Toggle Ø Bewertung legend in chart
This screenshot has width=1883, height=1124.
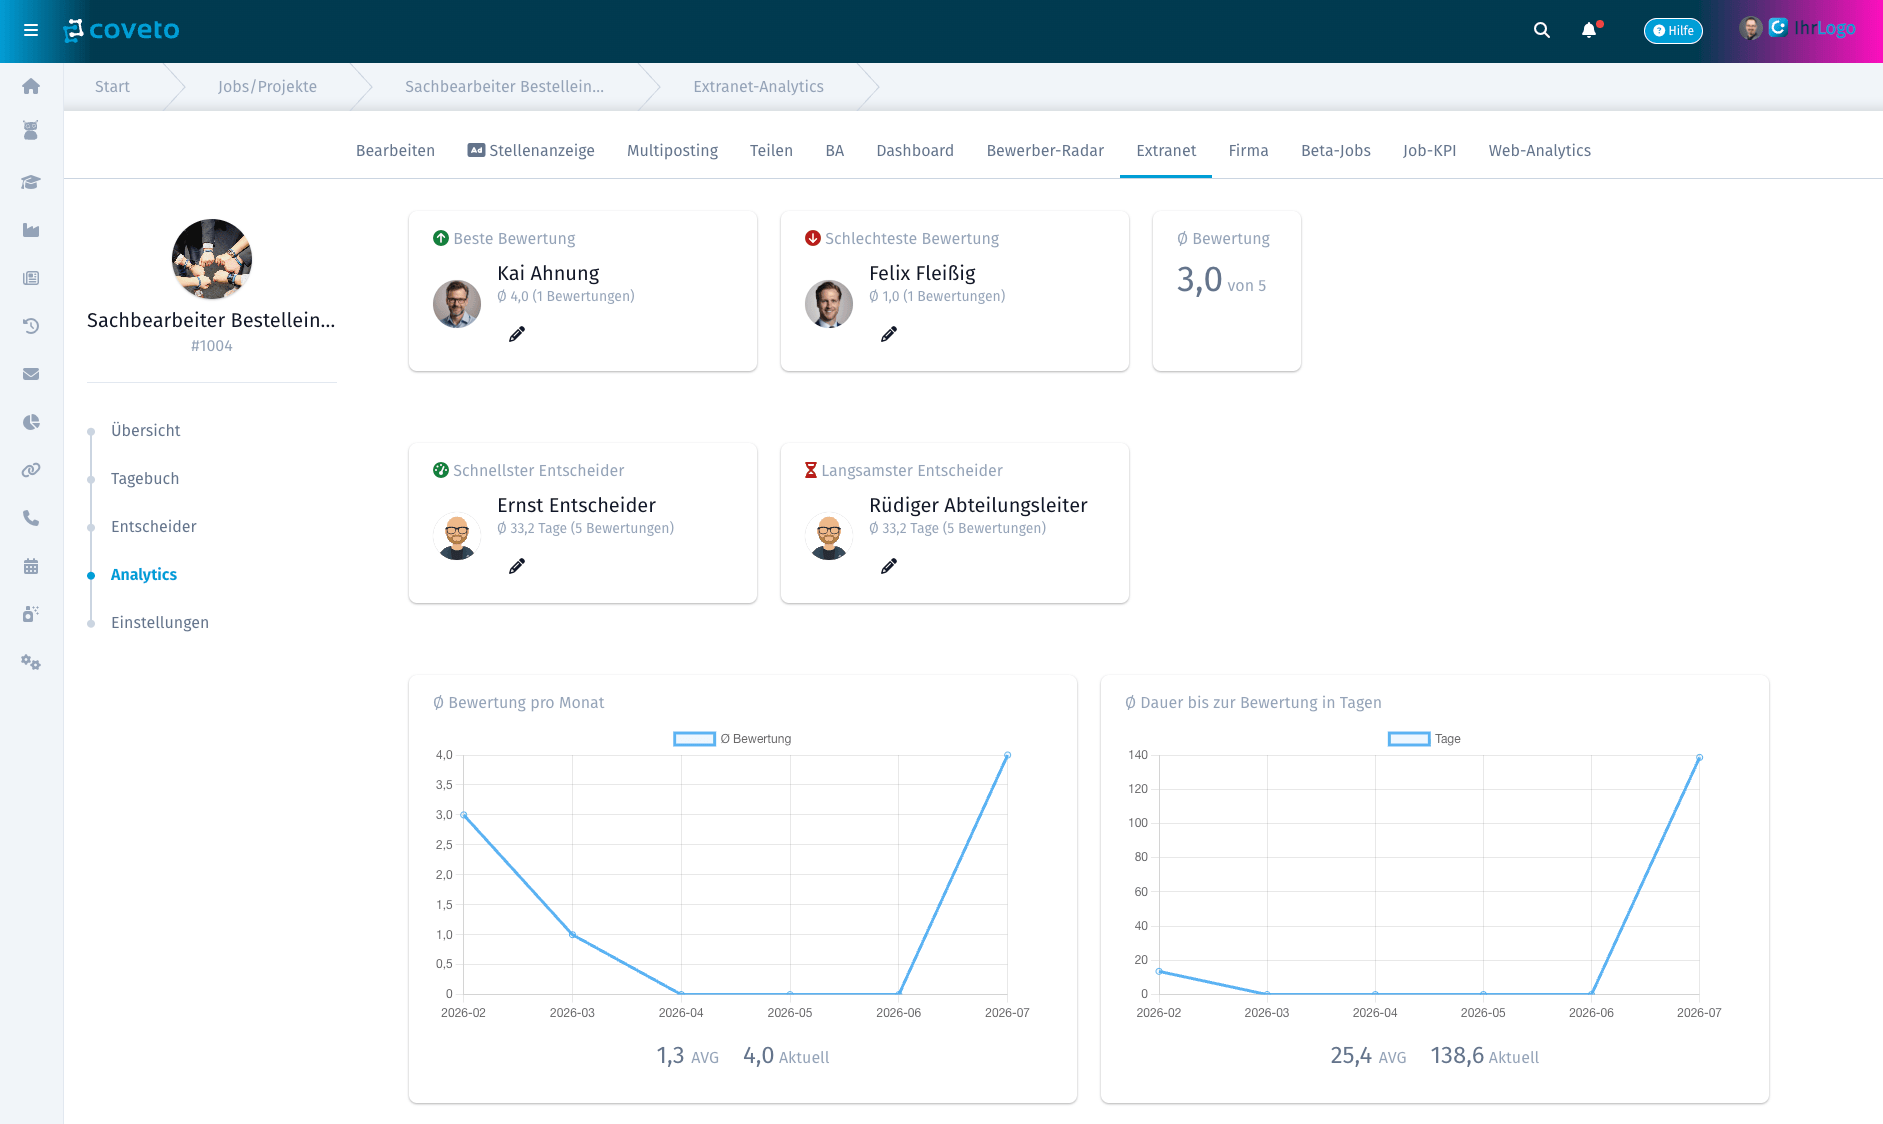tap(732, 739)
